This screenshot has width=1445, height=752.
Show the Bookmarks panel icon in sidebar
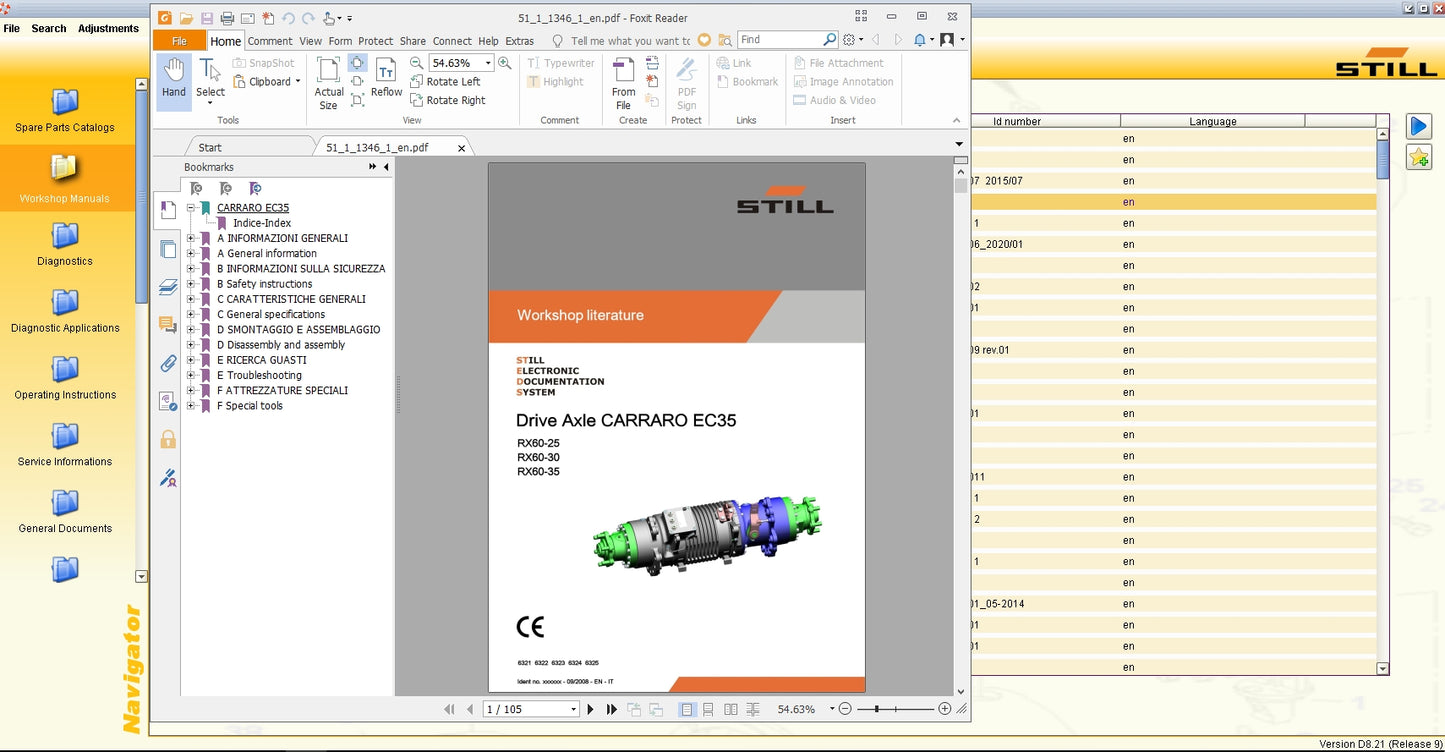click(168, 212)
